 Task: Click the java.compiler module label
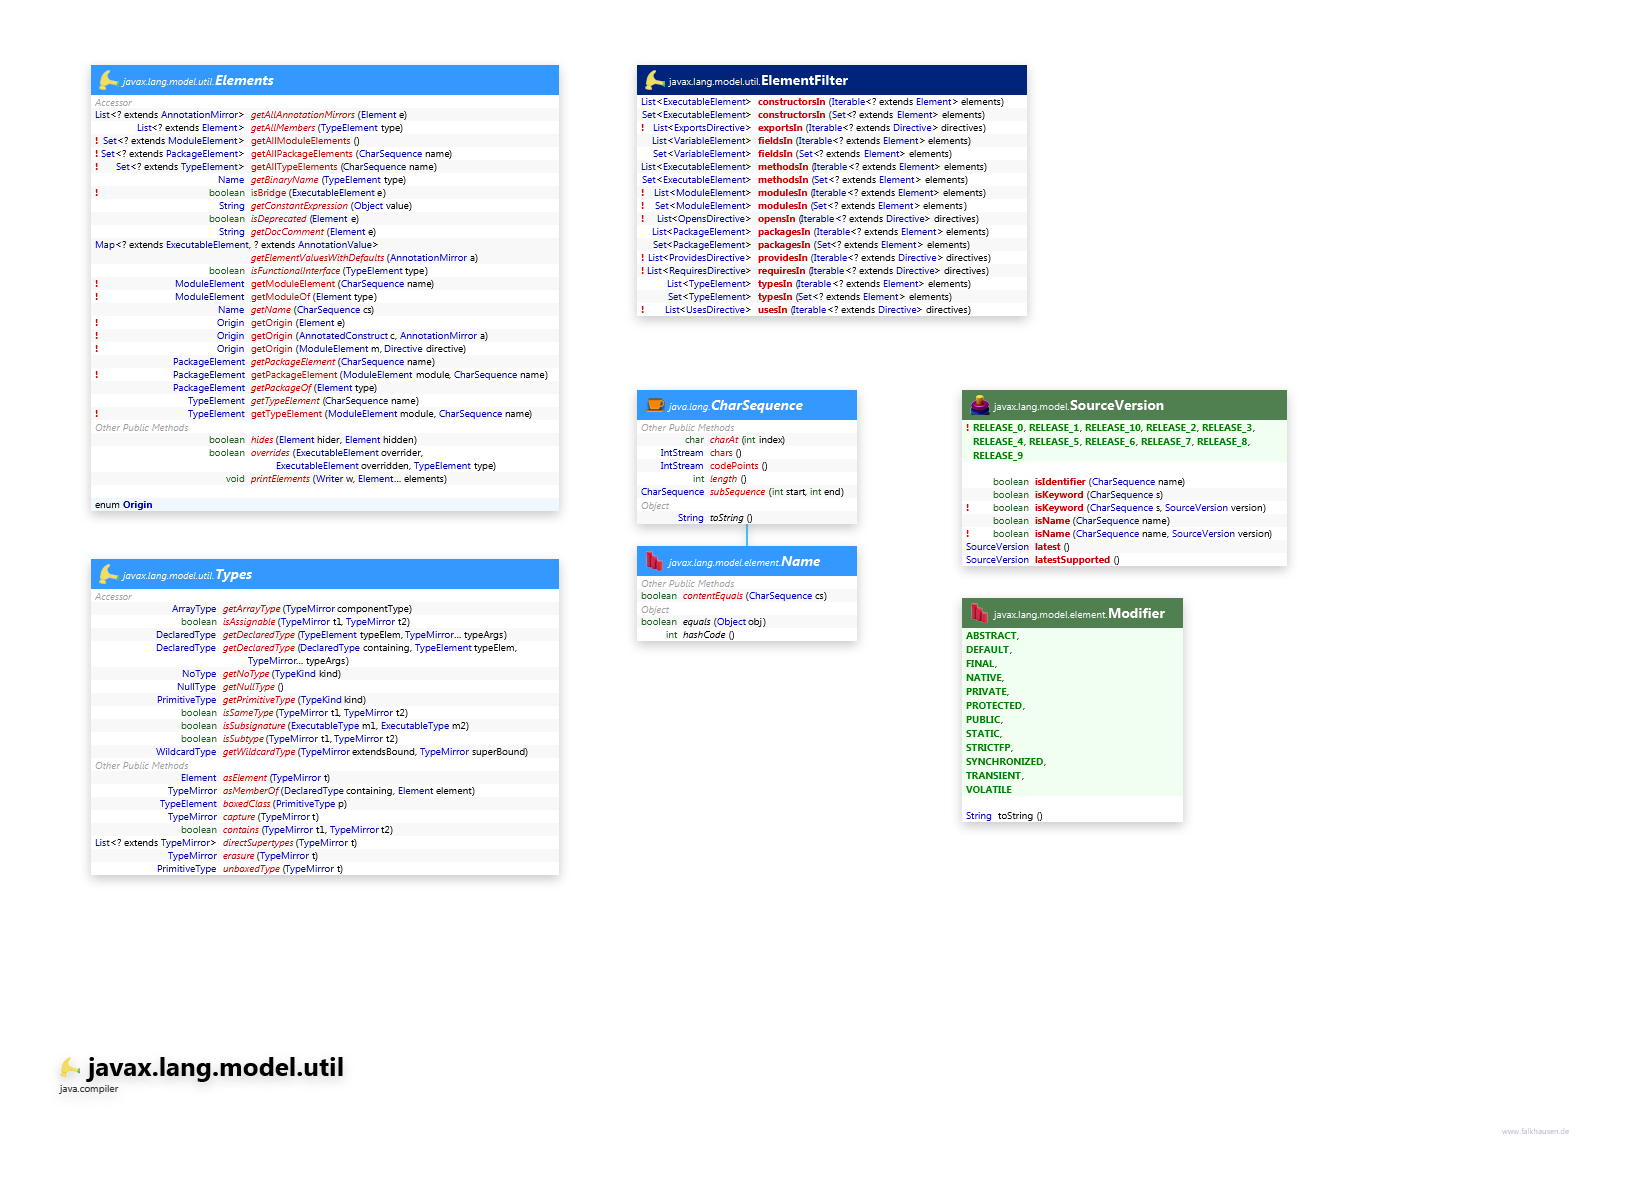click(88, 1089)
